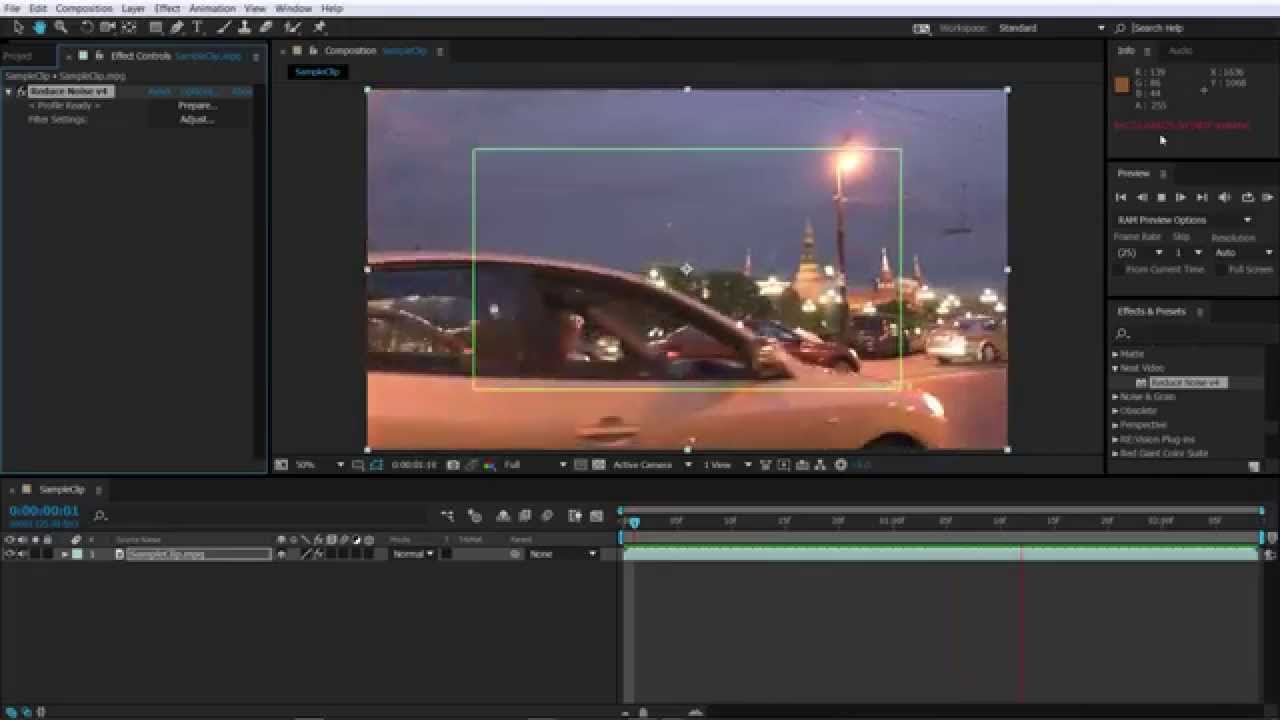
Task: Click the Adjust... filter settings button
Action: (x=196, y=119)
